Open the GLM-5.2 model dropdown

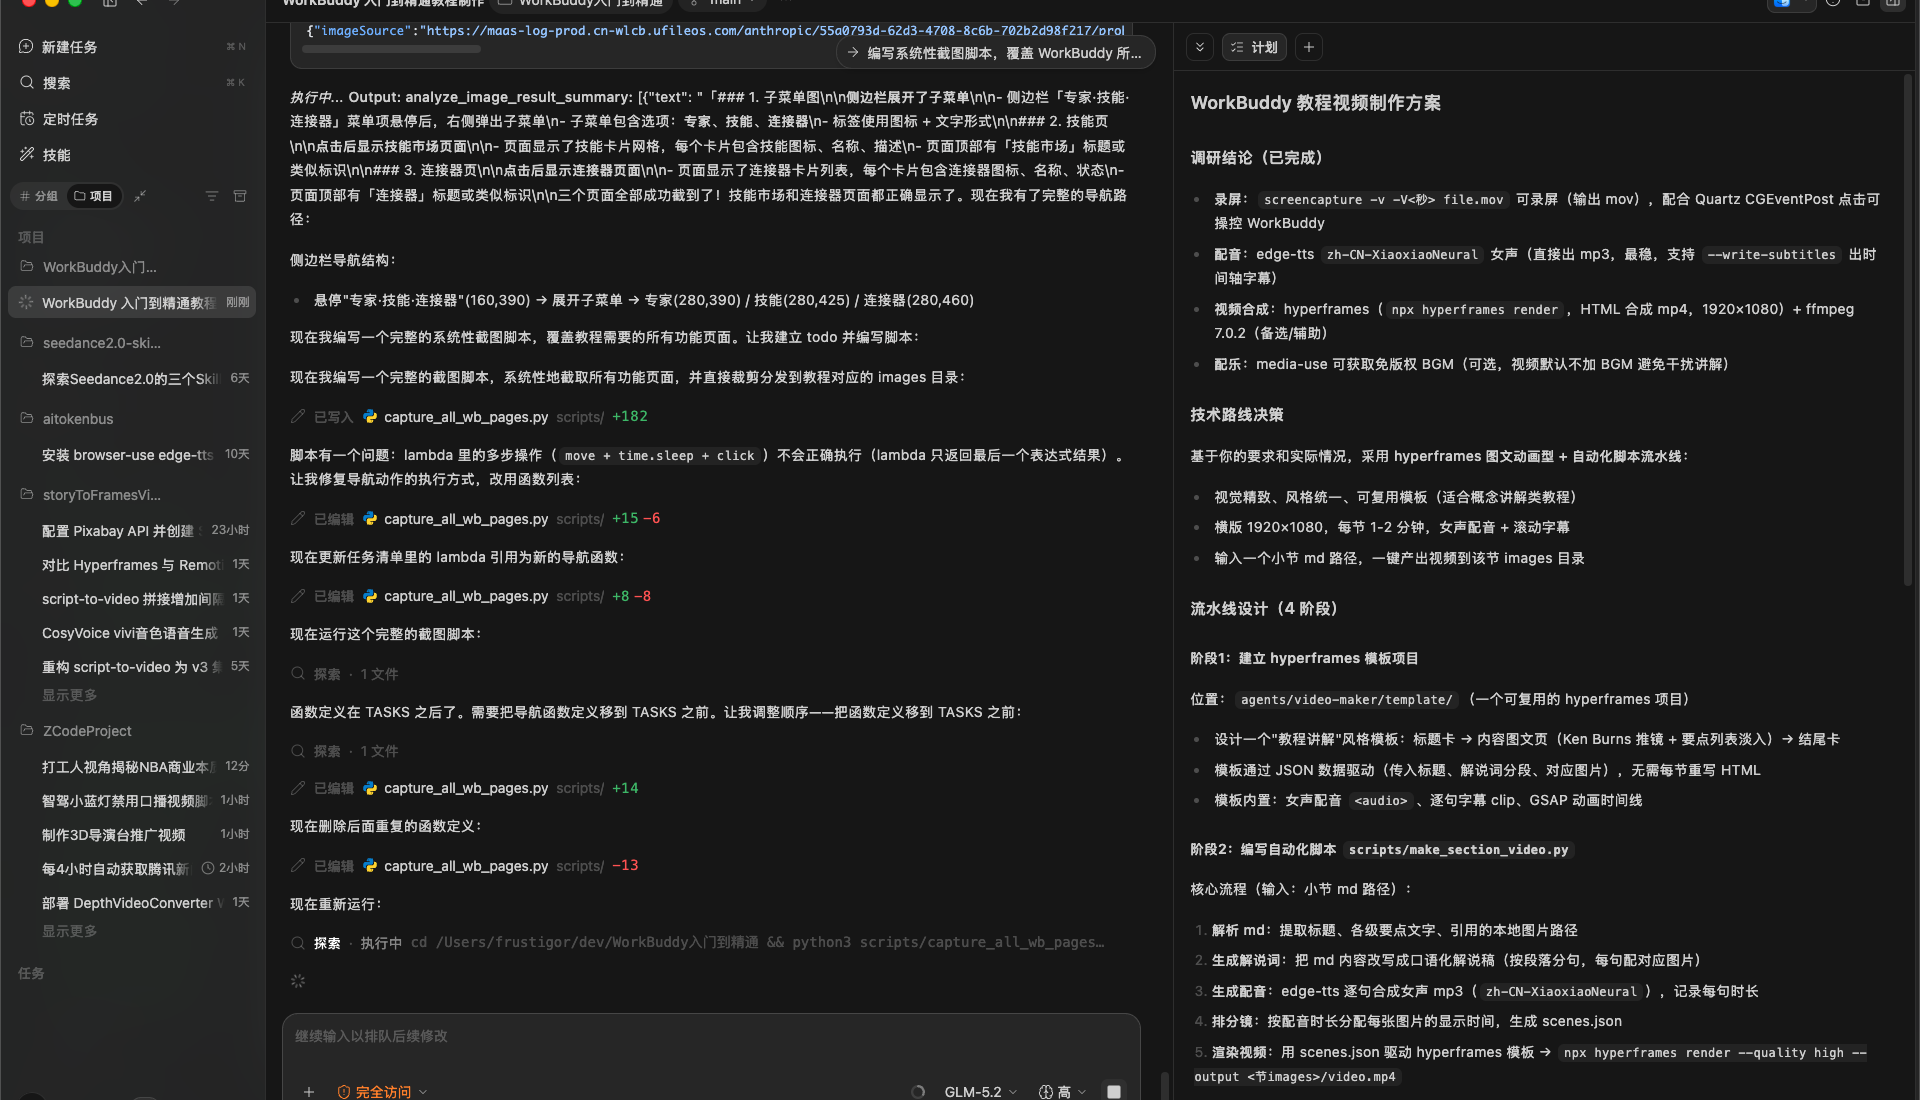click(980, 1092)
